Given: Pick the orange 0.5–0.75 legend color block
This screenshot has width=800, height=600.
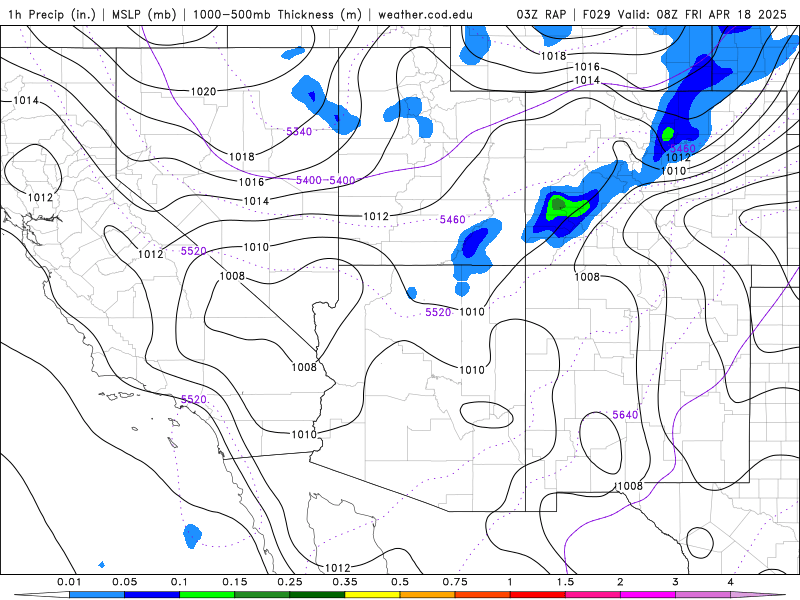Looking at the screenshot, I should click(x=428, y=595).
